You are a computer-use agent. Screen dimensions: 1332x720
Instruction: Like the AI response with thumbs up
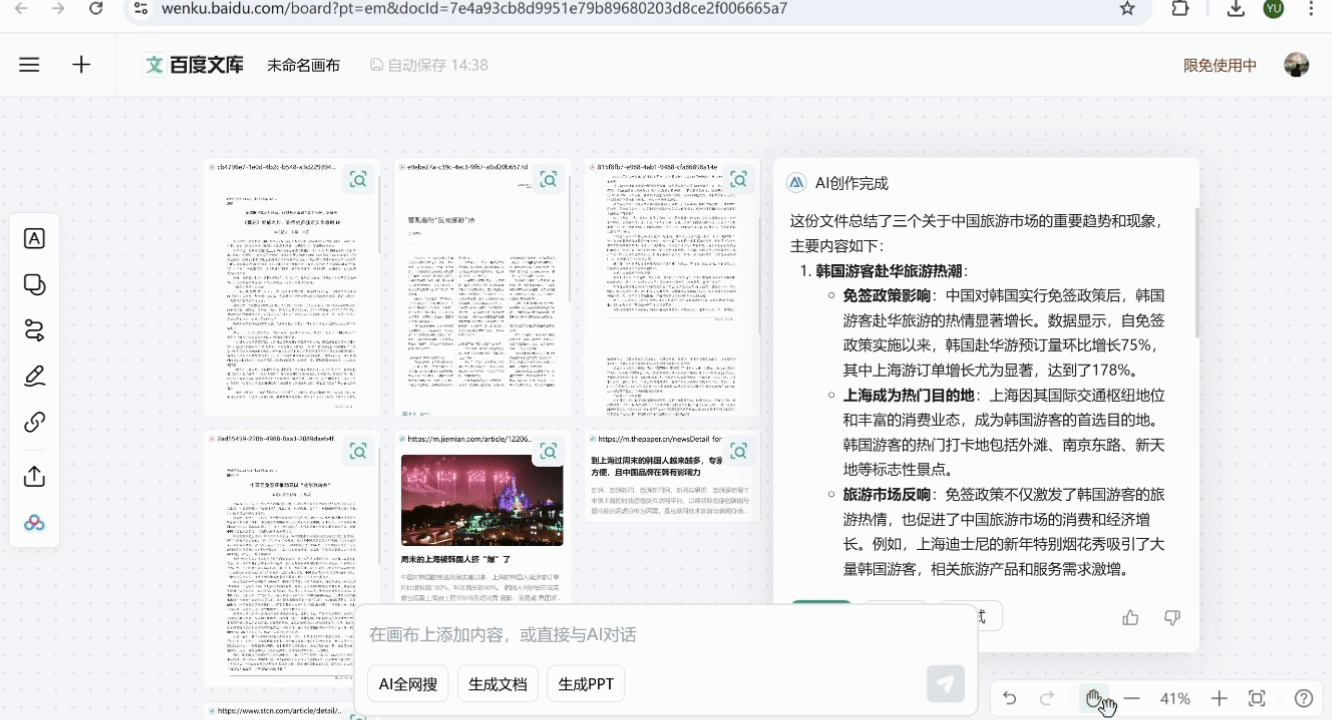(1131, 617)
